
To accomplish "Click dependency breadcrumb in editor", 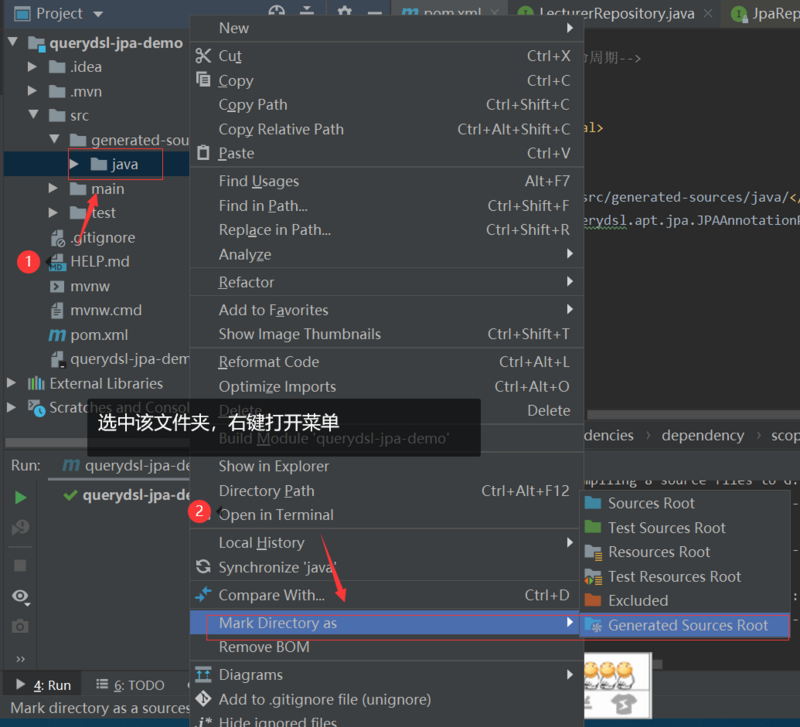I will click(x=703, y=435).
